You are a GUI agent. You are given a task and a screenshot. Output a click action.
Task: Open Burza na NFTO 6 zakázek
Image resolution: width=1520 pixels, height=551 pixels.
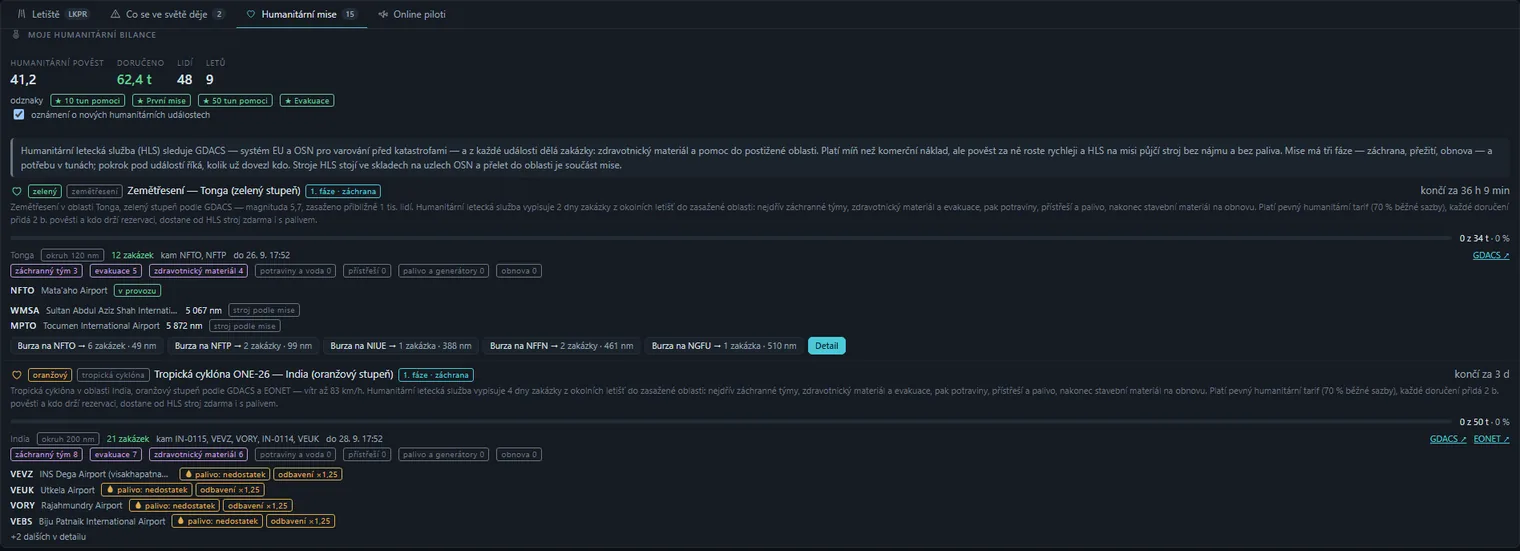87,346
